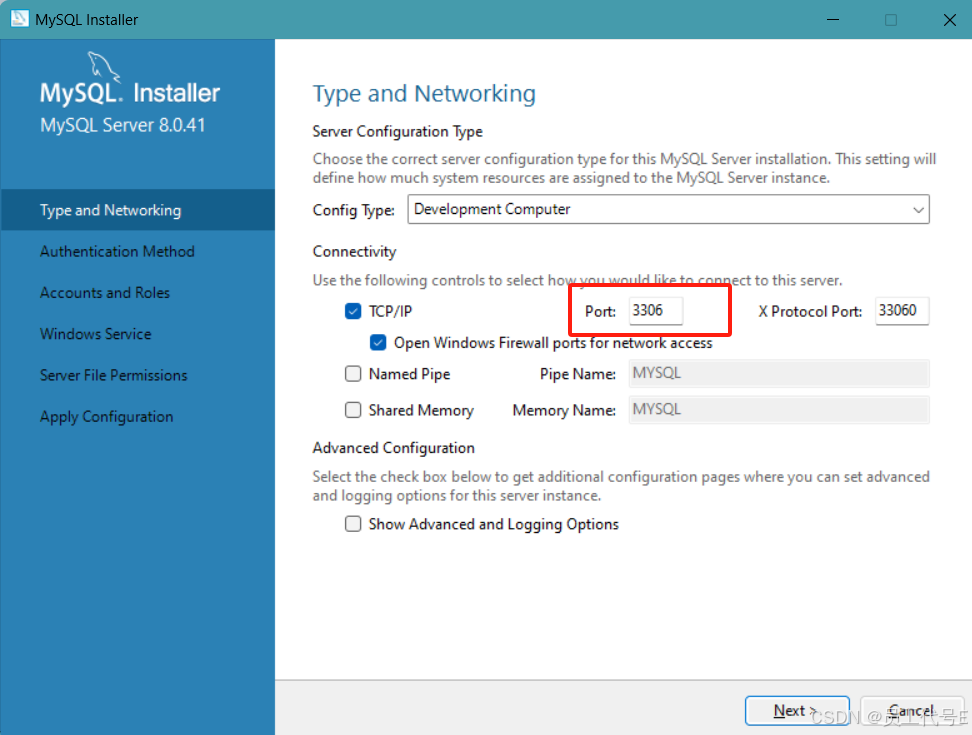The width and height of the screenshot is (972, 735).
Task: Check Show Advanced and Logging Options
Action: coord(353,524)
